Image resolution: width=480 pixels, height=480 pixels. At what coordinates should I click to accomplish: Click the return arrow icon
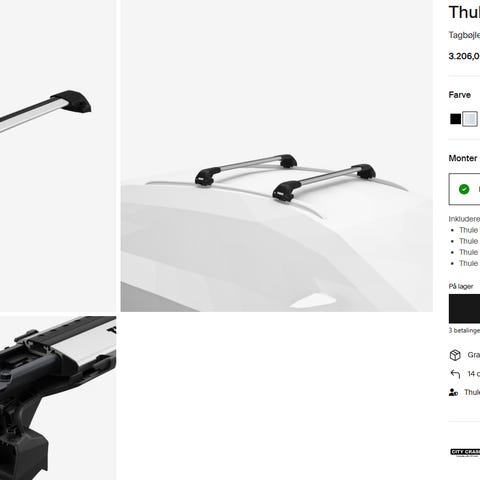455,374
